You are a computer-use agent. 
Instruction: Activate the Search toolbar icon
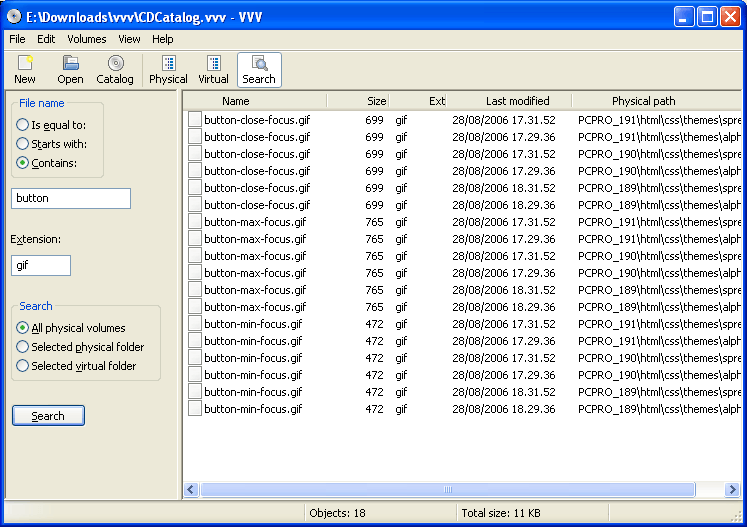tap(259, 70)
